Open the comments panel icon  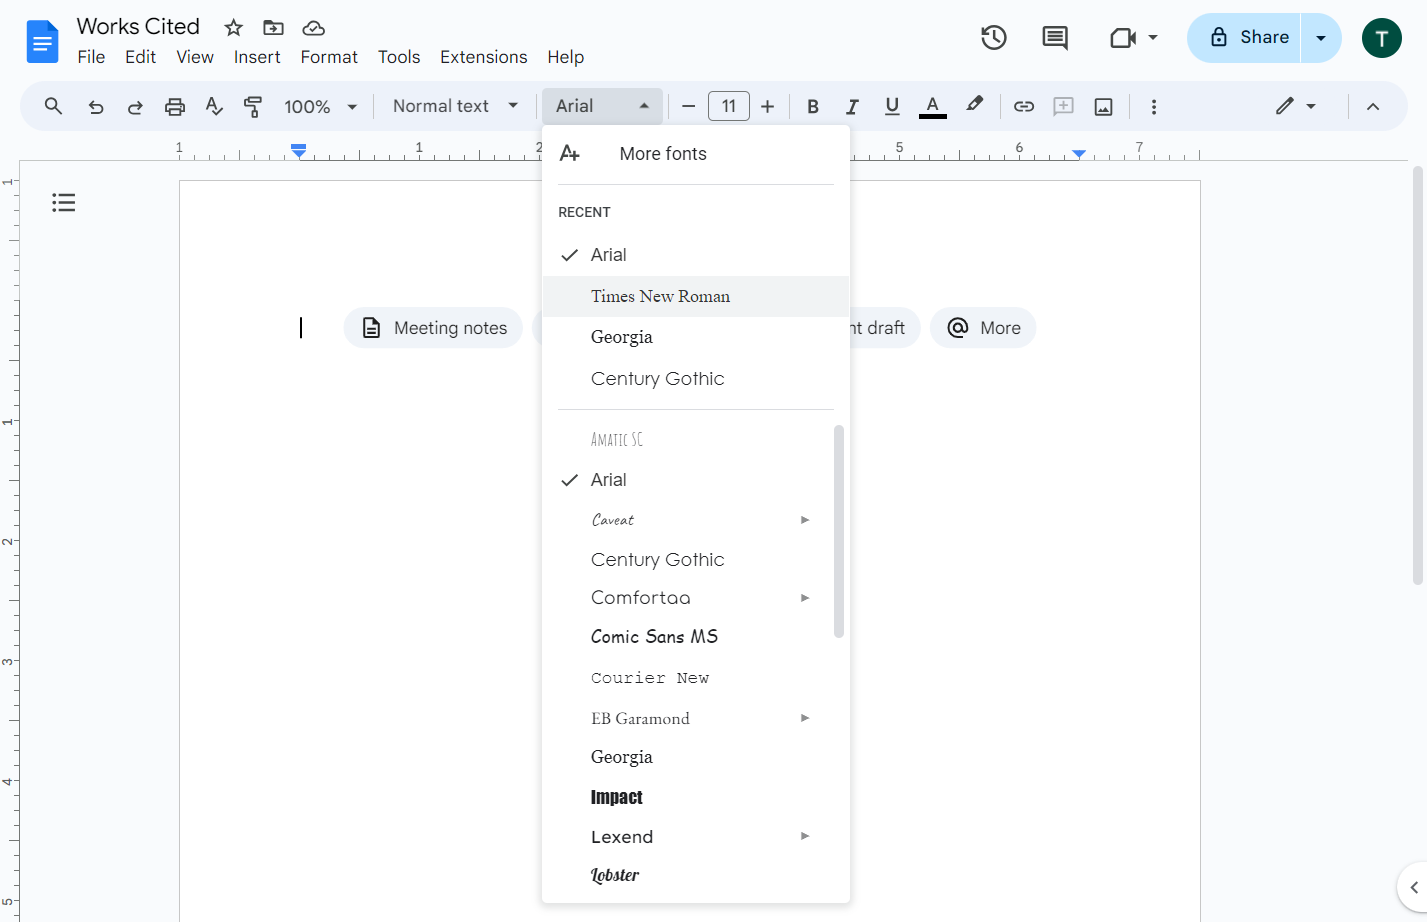pyautogui.click(x=1055, y=38)
